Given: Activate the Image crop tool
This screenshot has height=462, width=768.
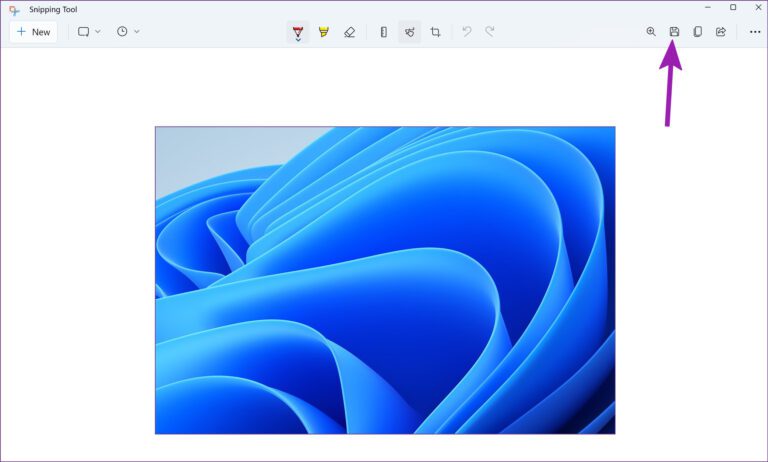Looking at the screenshot, I should tap(435, 32).
